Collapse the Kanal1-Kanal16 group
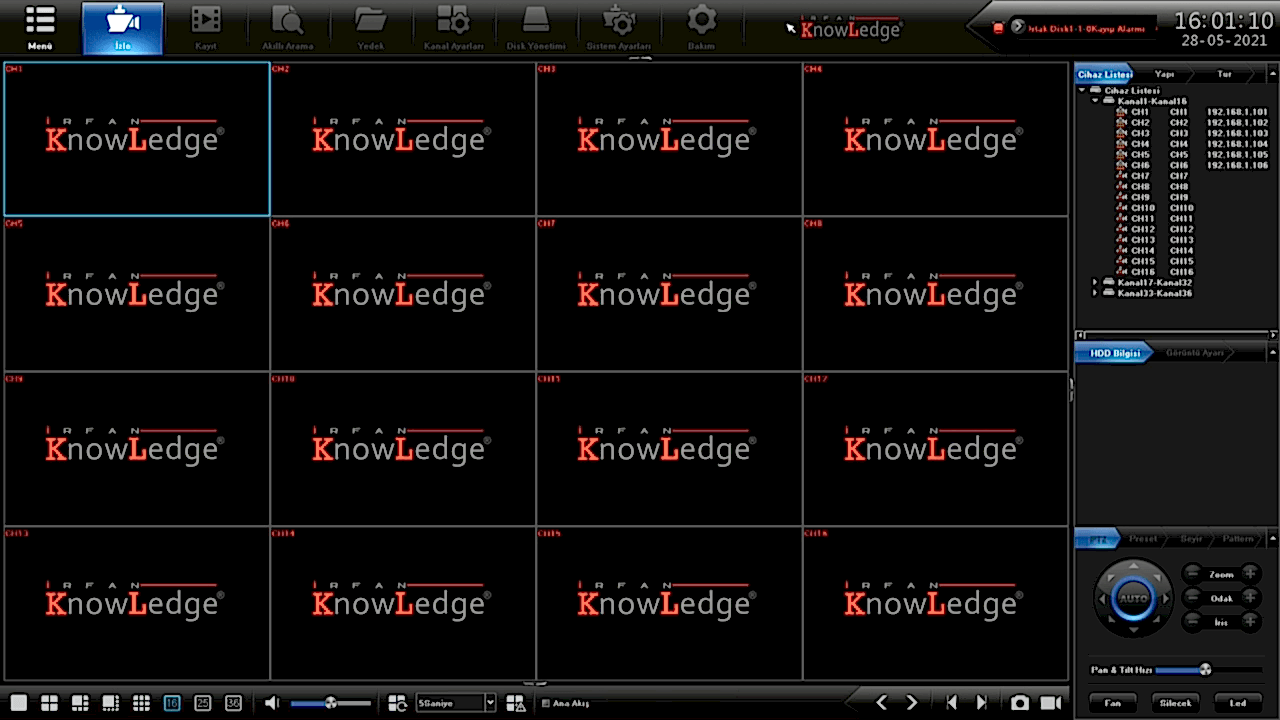Viewport: 1280px width, 720px height. tap(1095, 101)
